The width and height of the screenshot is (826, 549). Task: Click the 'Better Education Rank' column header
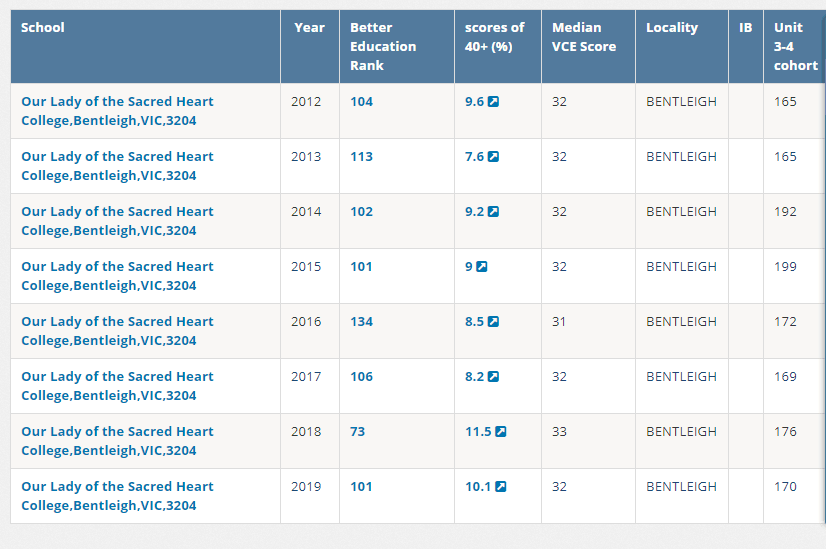pyautogui.click(x=383, y=46)
